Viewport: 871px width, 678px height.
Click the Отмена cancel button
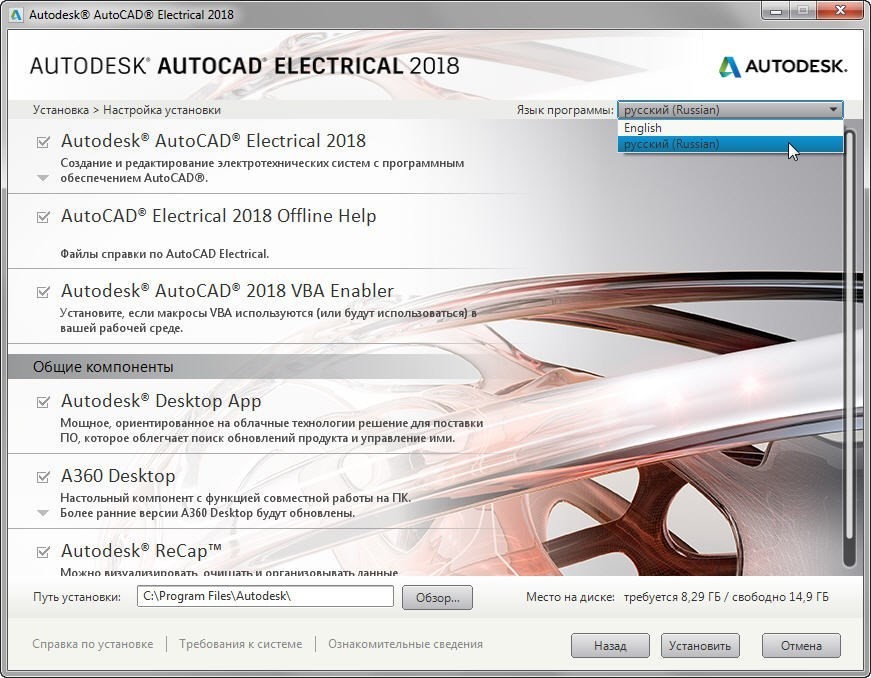pos(801,646)
